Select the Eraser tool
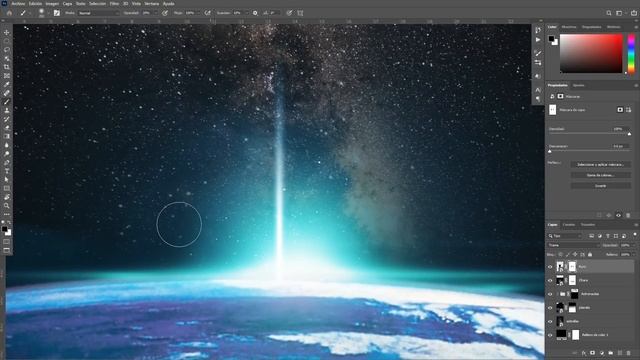The image size is (640, 360). [x=7, y=128]
